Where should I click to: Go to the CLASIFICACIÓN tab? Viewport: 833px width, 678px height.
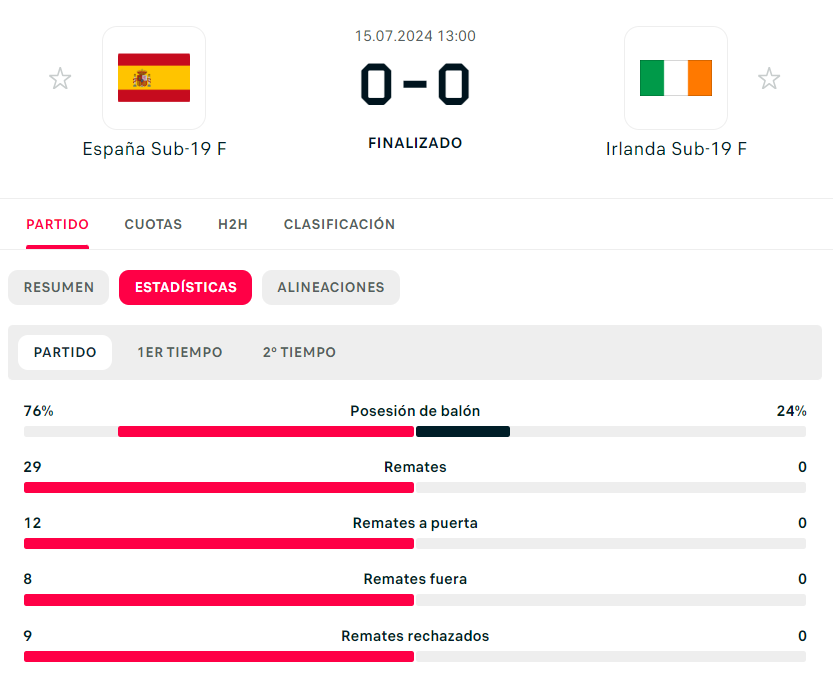click(x=339, y=224)
